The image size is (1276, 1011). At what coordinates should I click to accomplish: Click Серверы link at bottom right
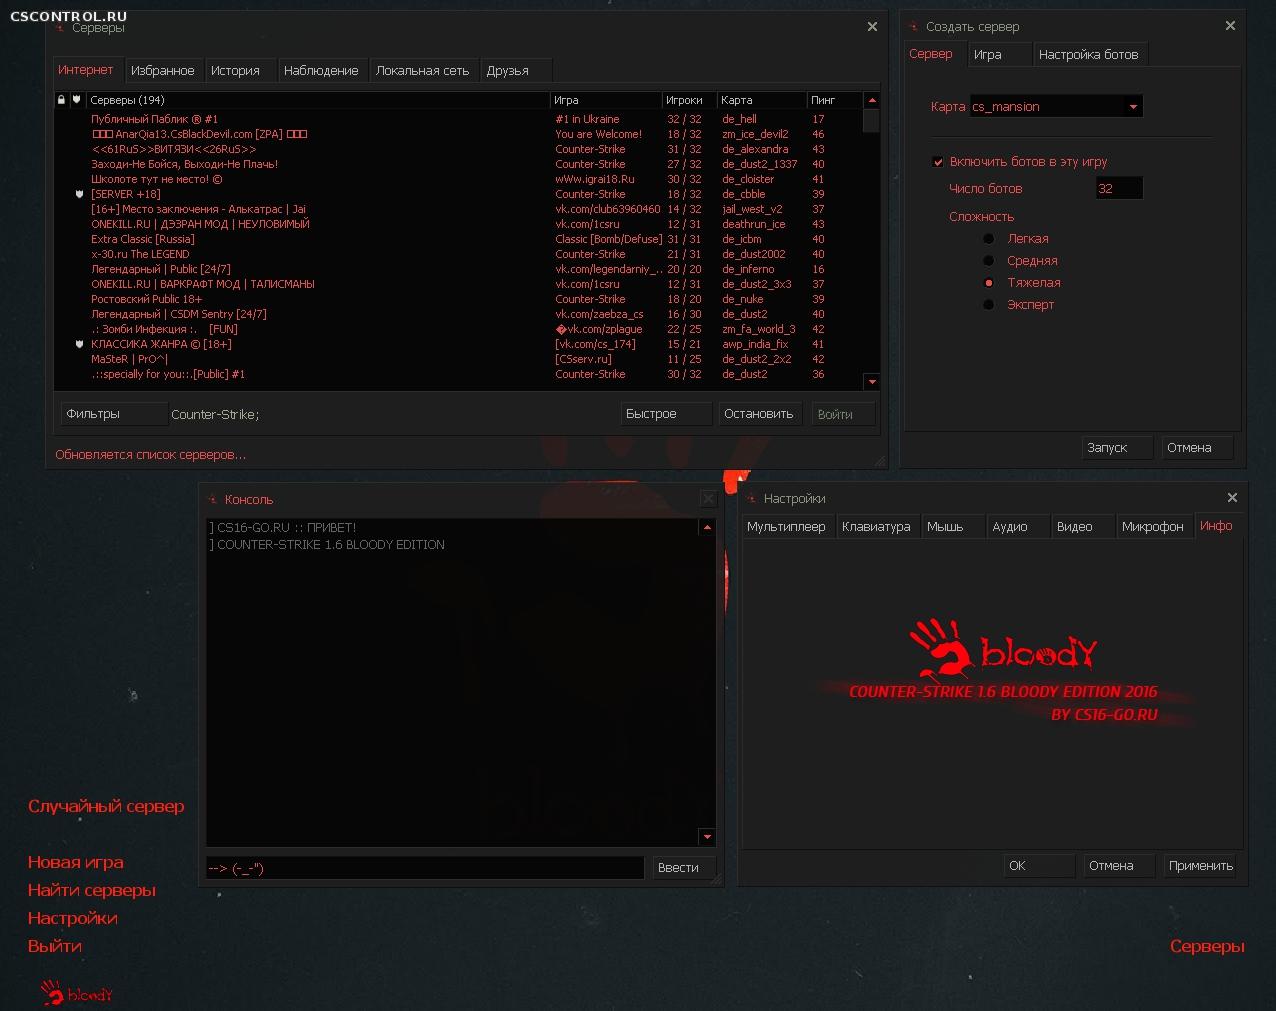[1207, 946]
